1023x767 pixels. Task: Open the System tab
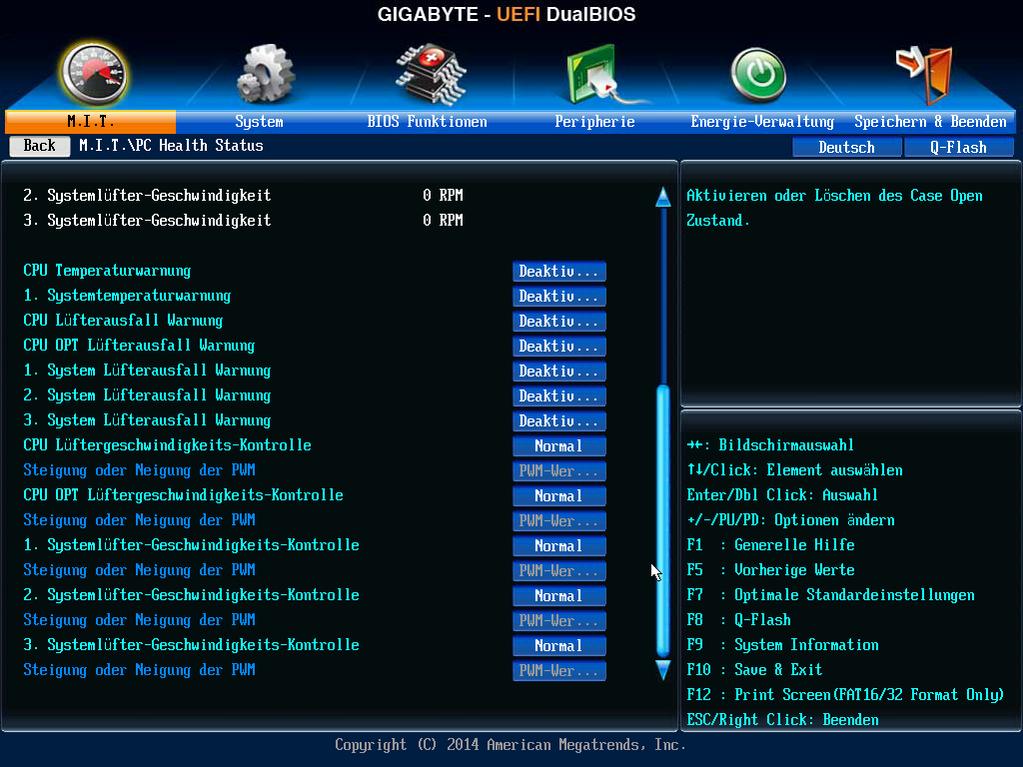pos(259,122)
